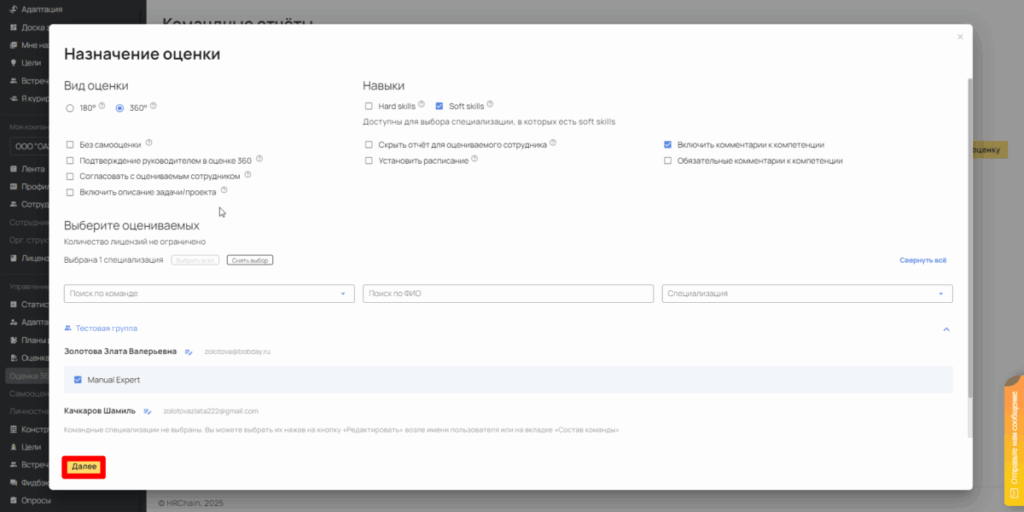Collapse the Тестовая группа section chevron
The image size is (1024, 512).
pyautogui.click(x=946, y=328)
